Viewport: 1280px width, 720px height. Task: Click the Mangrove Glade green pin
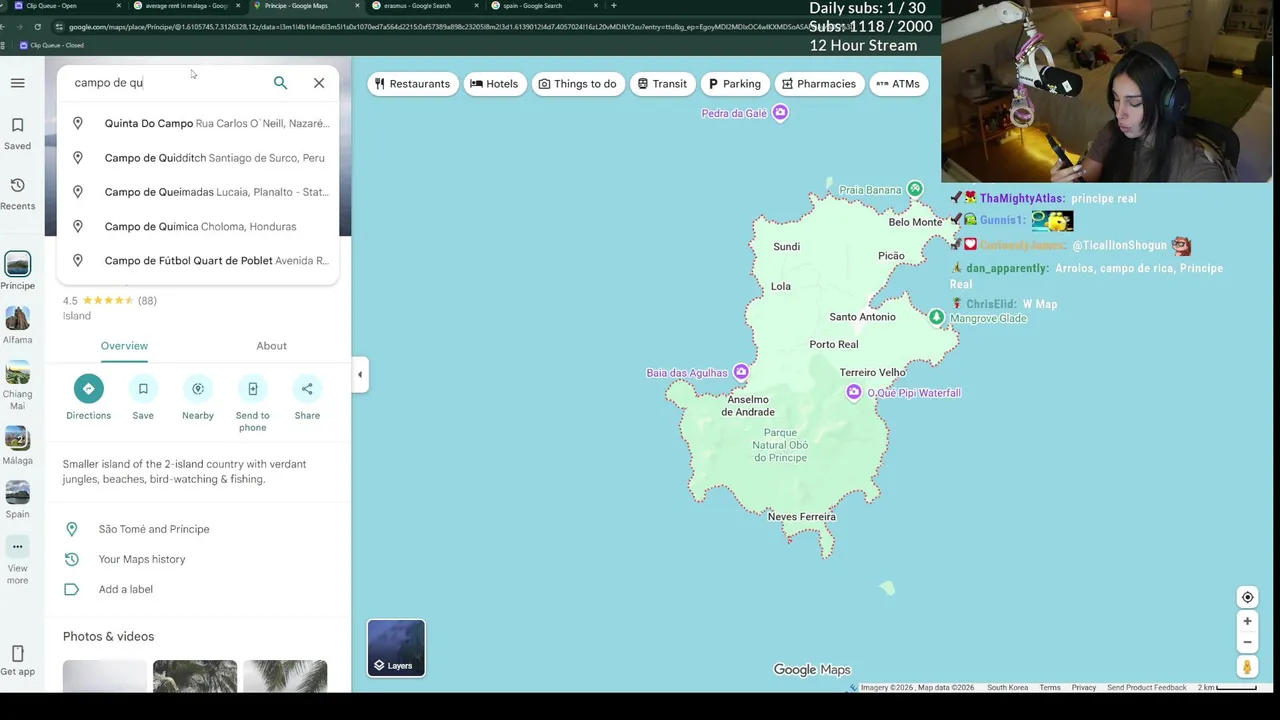pyautogui.click(x=936, y=317)
